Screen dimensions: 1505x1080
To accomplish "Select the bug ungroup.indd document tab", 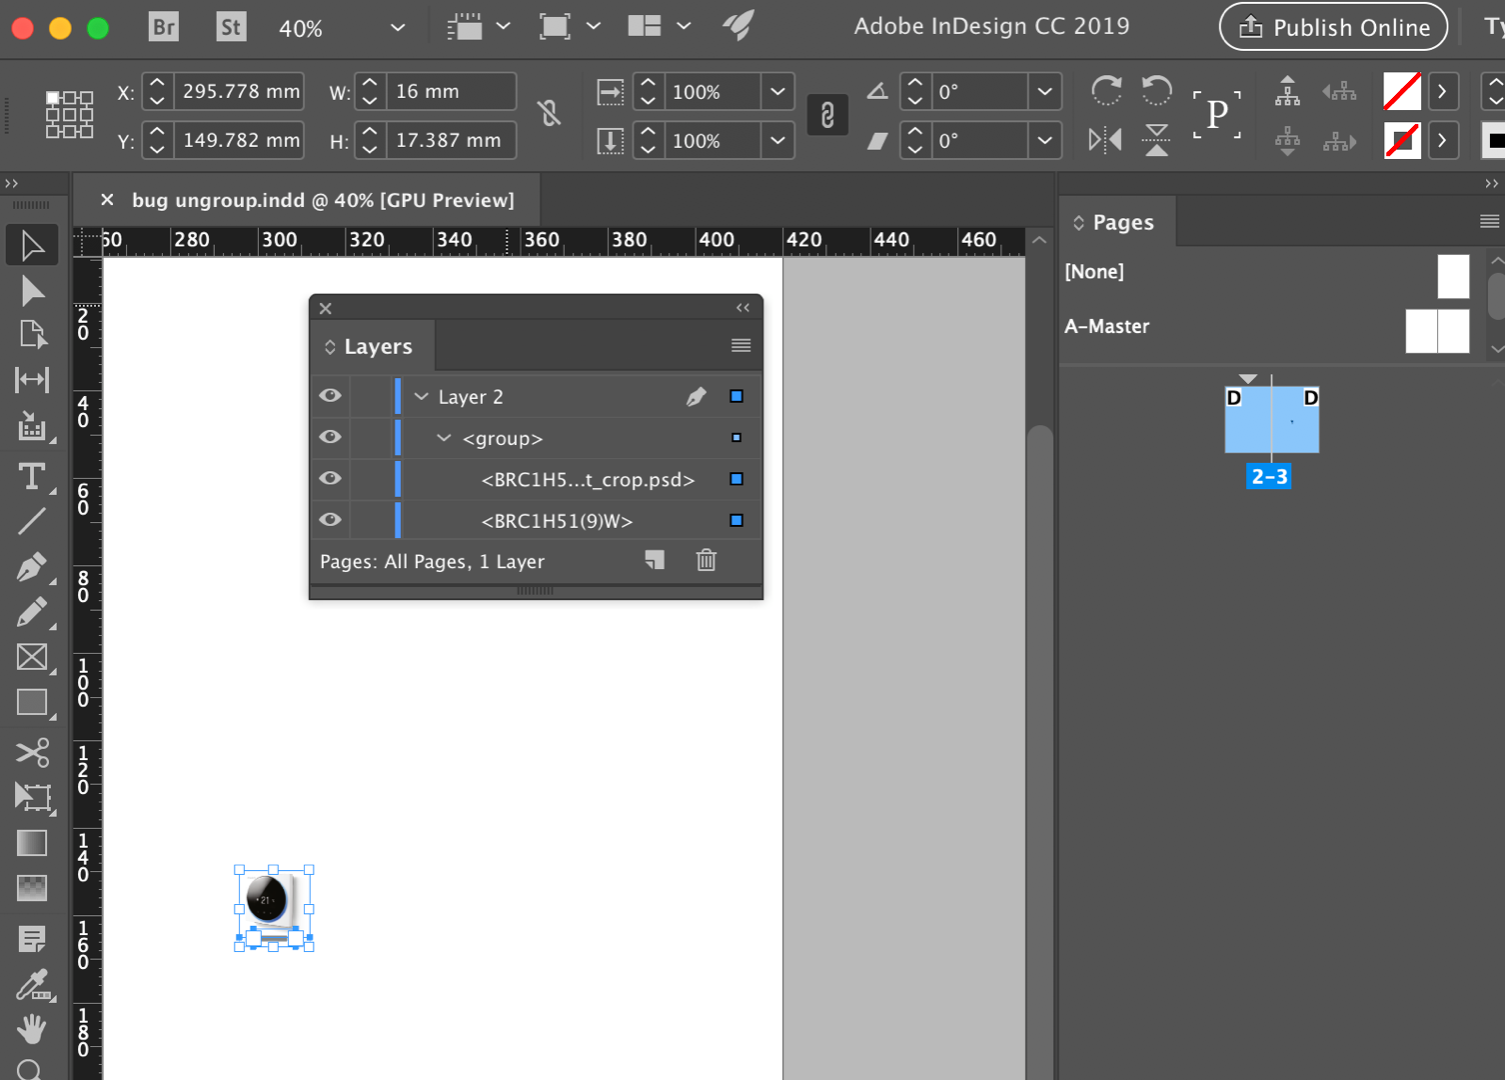I will coord(320,200).
